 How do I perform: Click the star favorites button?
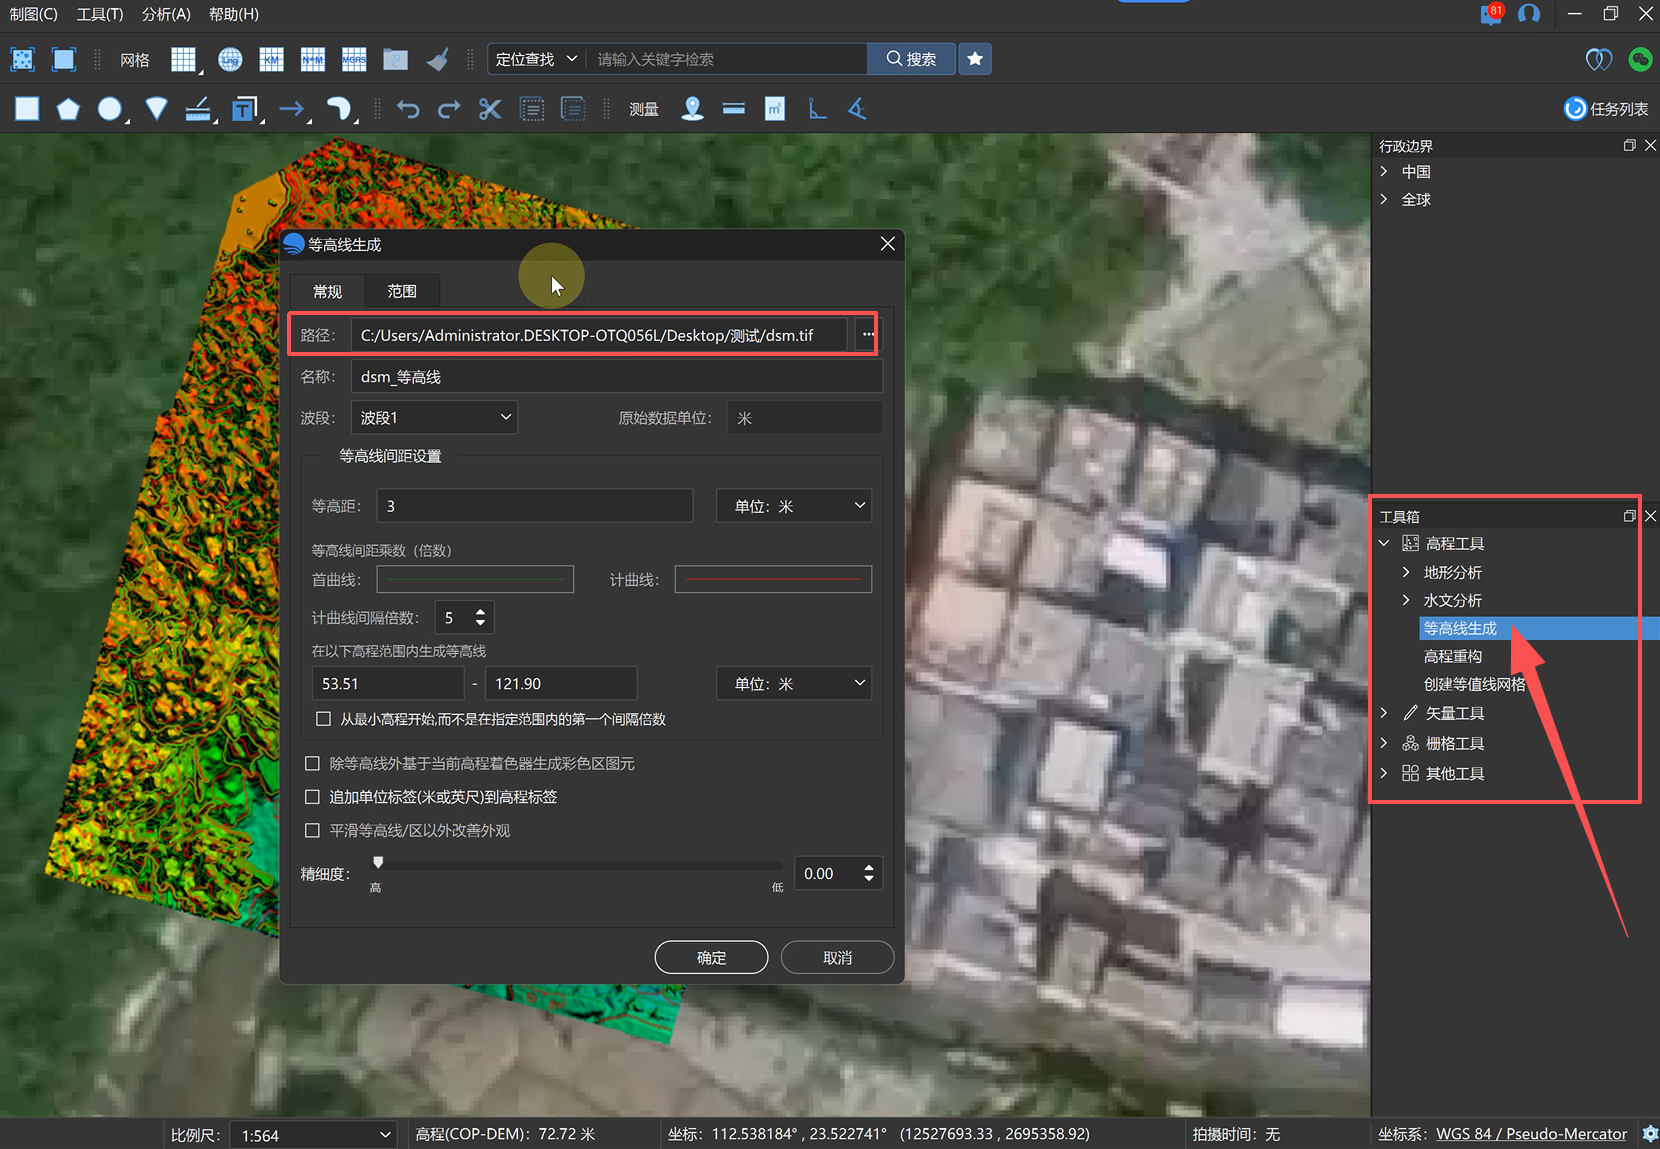click(975, 59)
